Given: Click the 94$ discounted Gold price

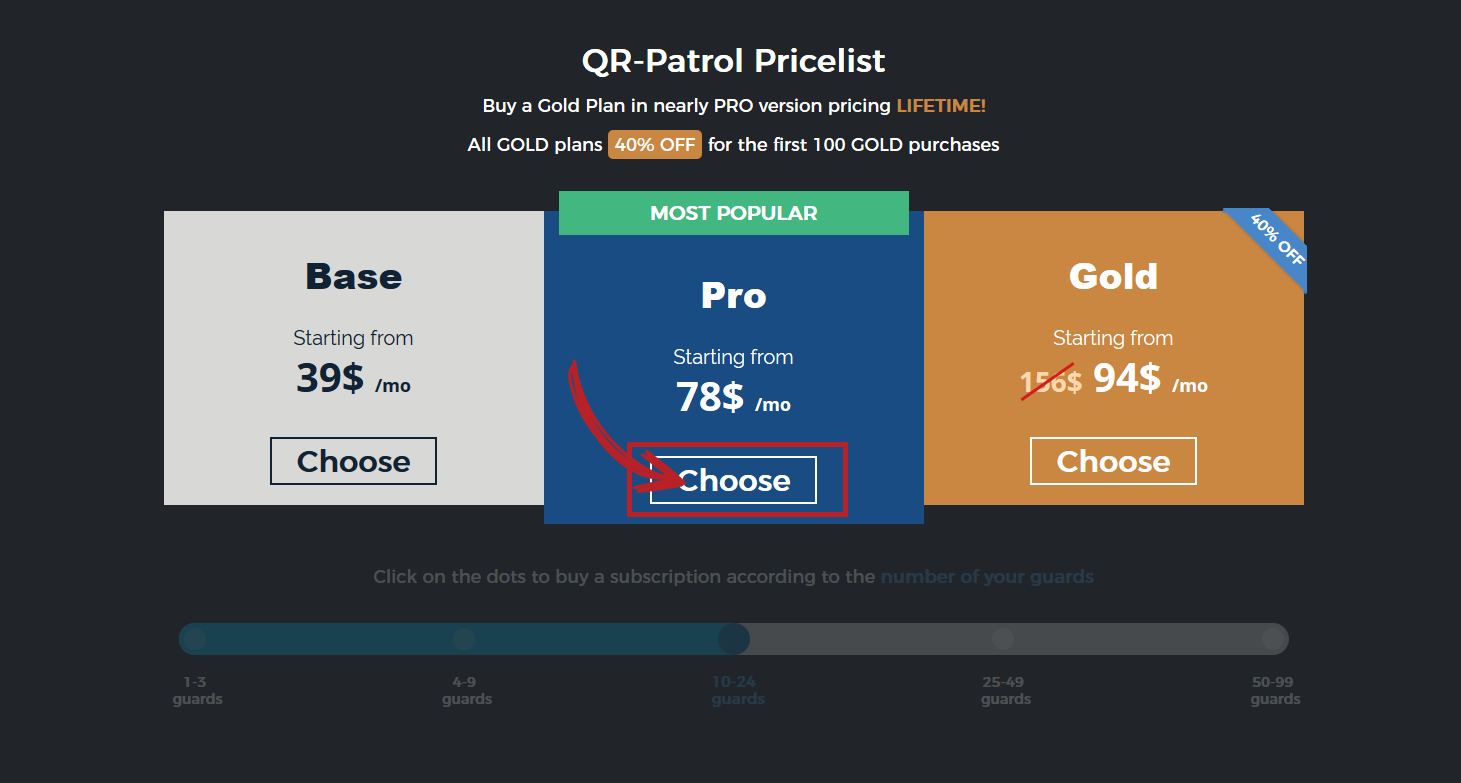Looking at the screenshot, I should click(x=1126, y=378).
